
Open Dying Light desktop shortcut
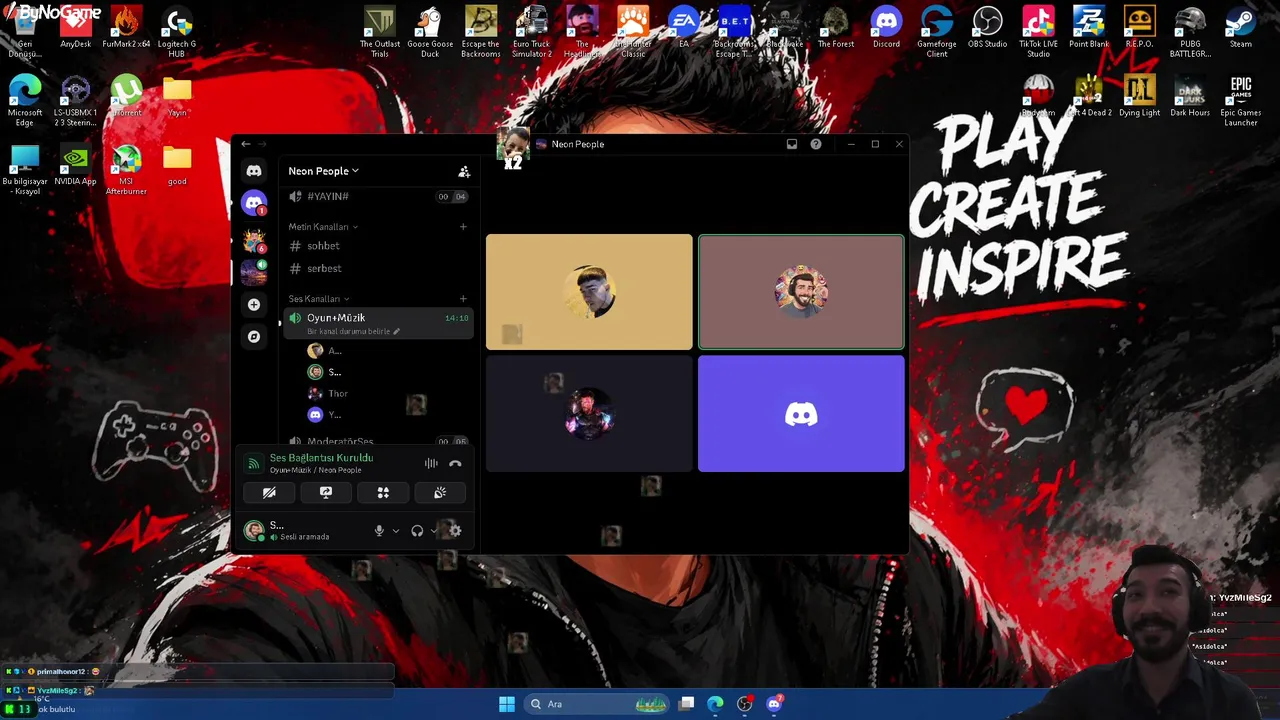(1139, 96)
